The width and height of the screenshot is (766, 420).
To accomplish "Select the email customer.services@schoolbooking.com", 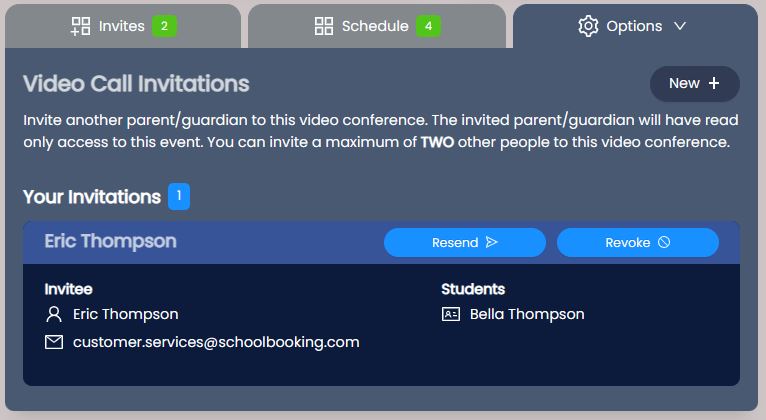I will pyautogui.click(x=216, y=342).
